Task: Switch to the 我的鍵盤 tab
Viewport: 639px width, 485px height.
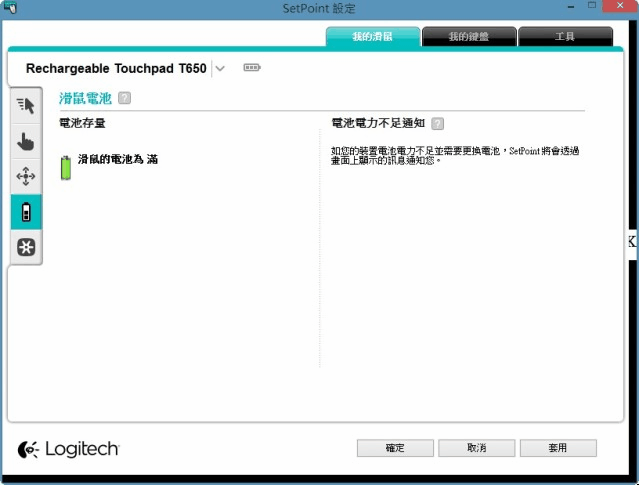Action: click(469, 37)
